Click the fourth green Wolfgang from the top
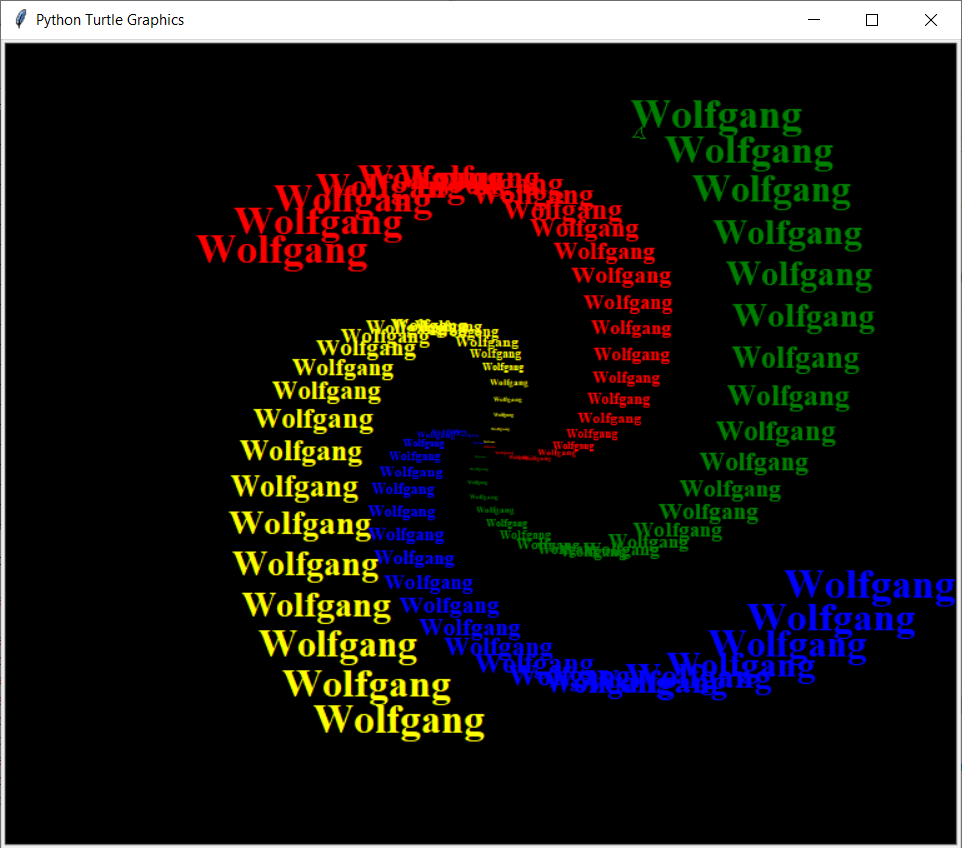The height and width of the screenshot is (848, 962). [x=788, y=233]
